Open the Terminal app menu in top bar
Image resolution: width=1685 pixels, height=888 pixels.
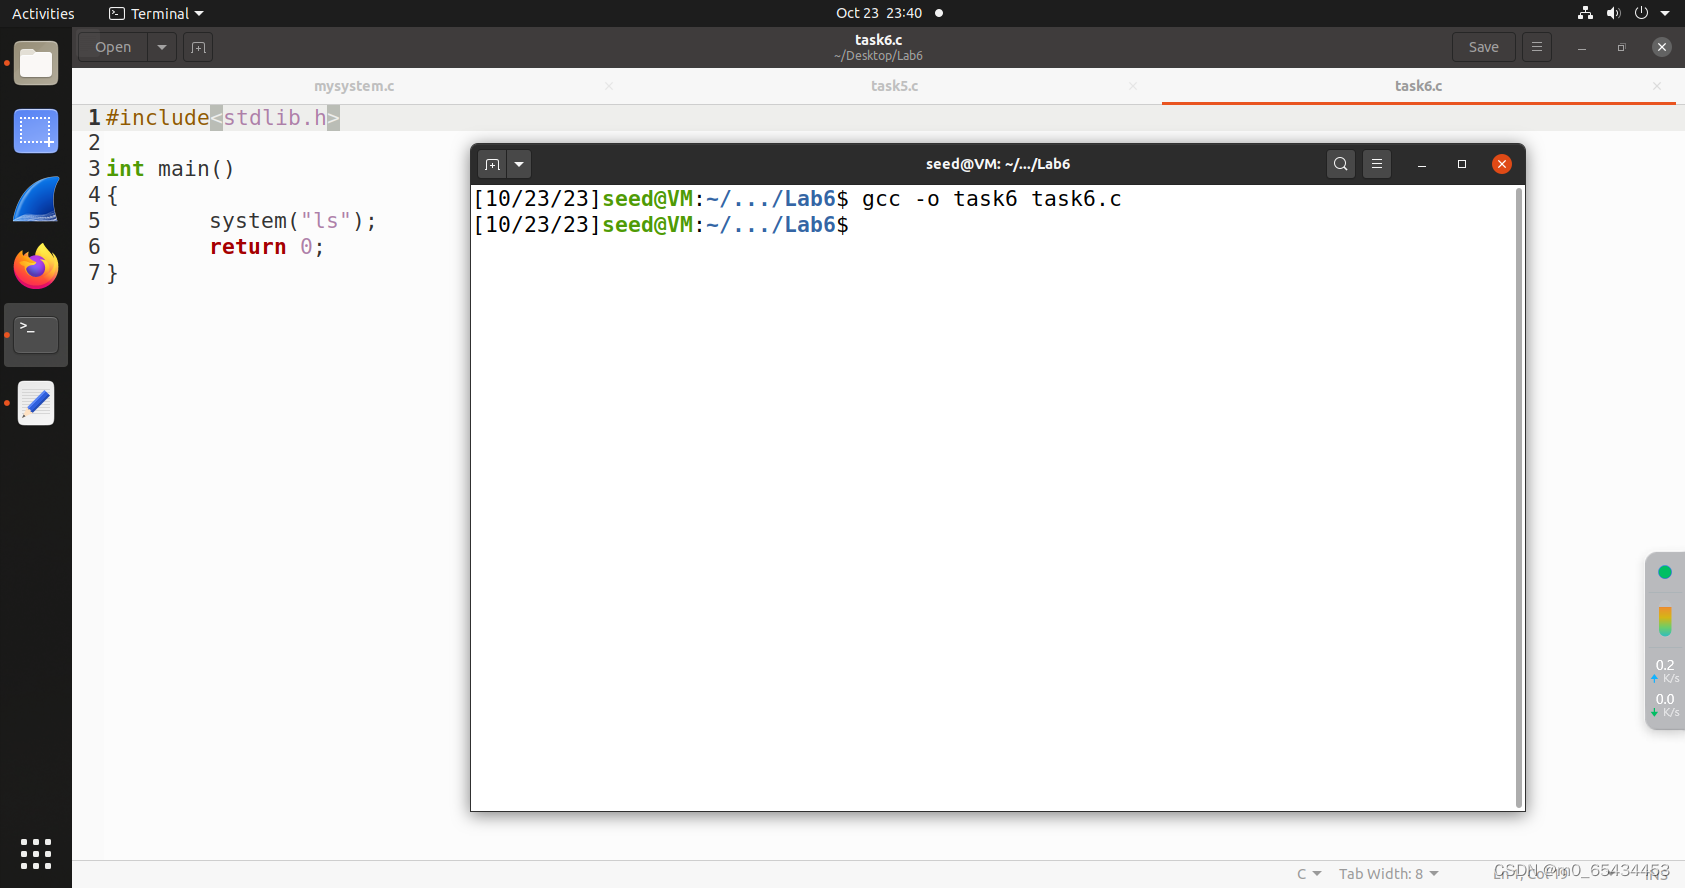pos(156,13)
